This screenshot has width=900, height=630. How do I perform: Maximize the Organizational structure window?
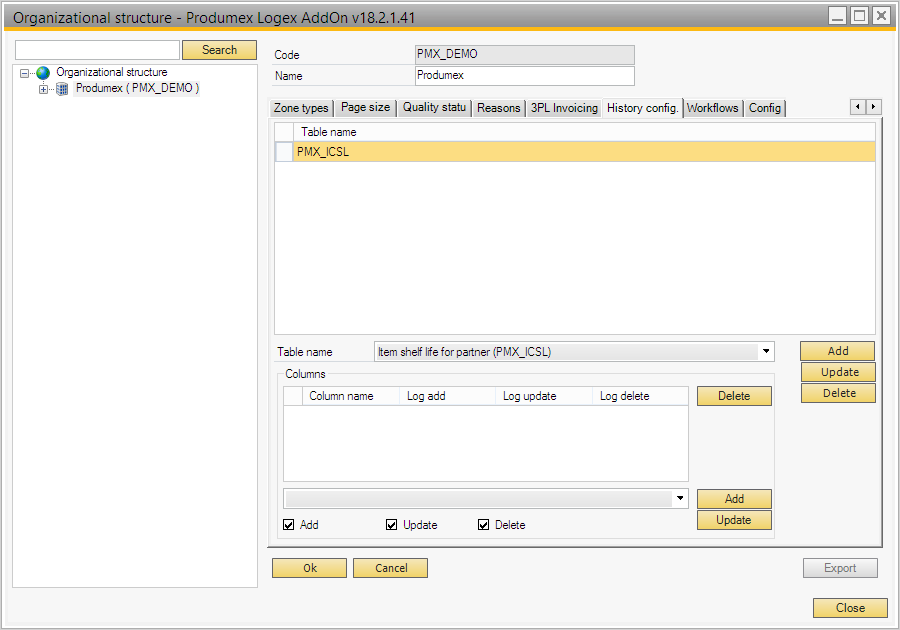click(859, 15)
